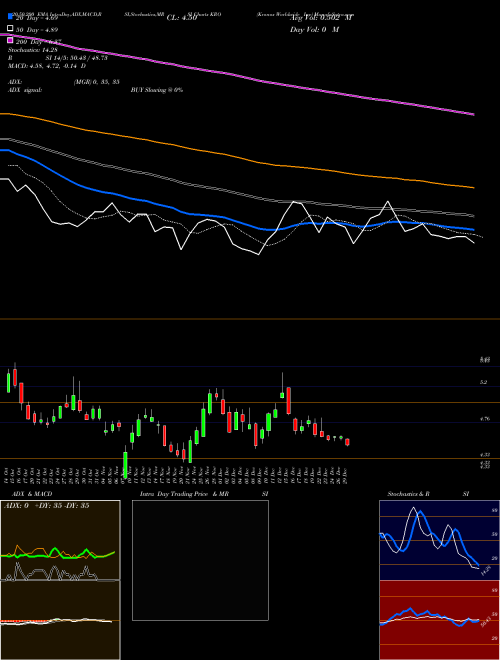Viewport: 500px width, 660px height.
Task: Click the 'Intra Day Trading Price & MR' heading
Action: (x=184, y=494)
